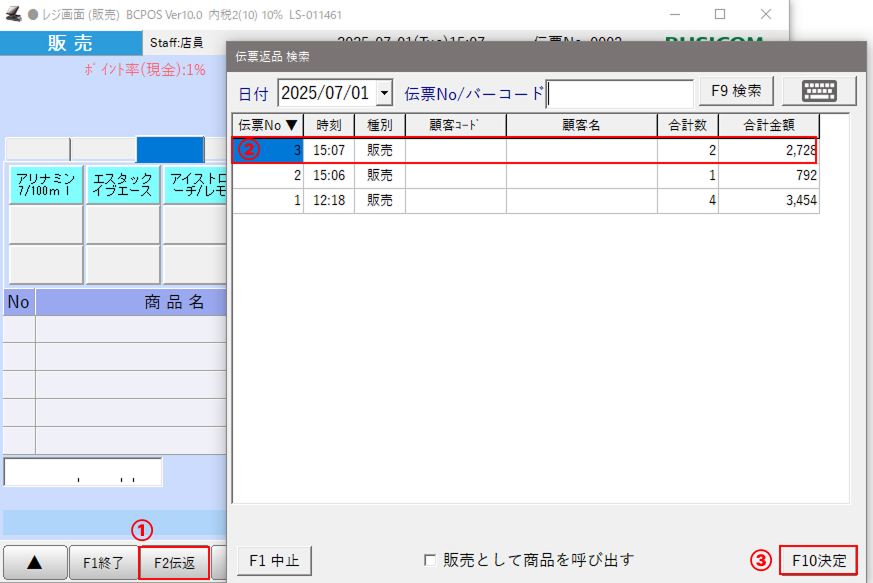Select the highlighted blue category tab
This screenshot has height=583, width=873.
pos(170,150)
